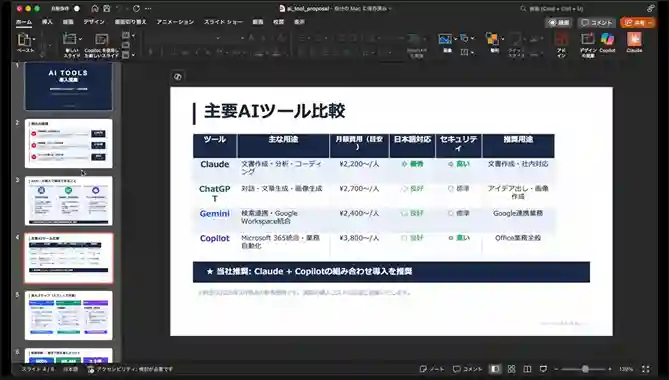Click the コメント button at top right
Screen dimensions: 669x380
[x=597, y=23]
